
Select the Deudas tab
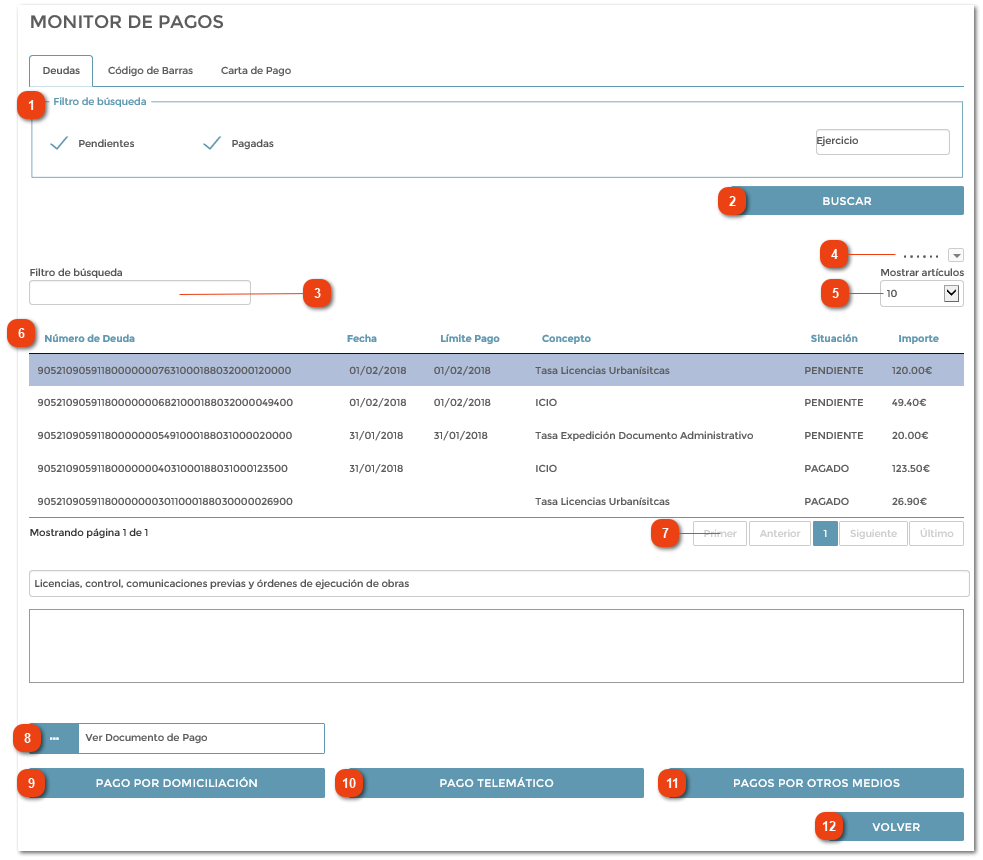(61, 71)
